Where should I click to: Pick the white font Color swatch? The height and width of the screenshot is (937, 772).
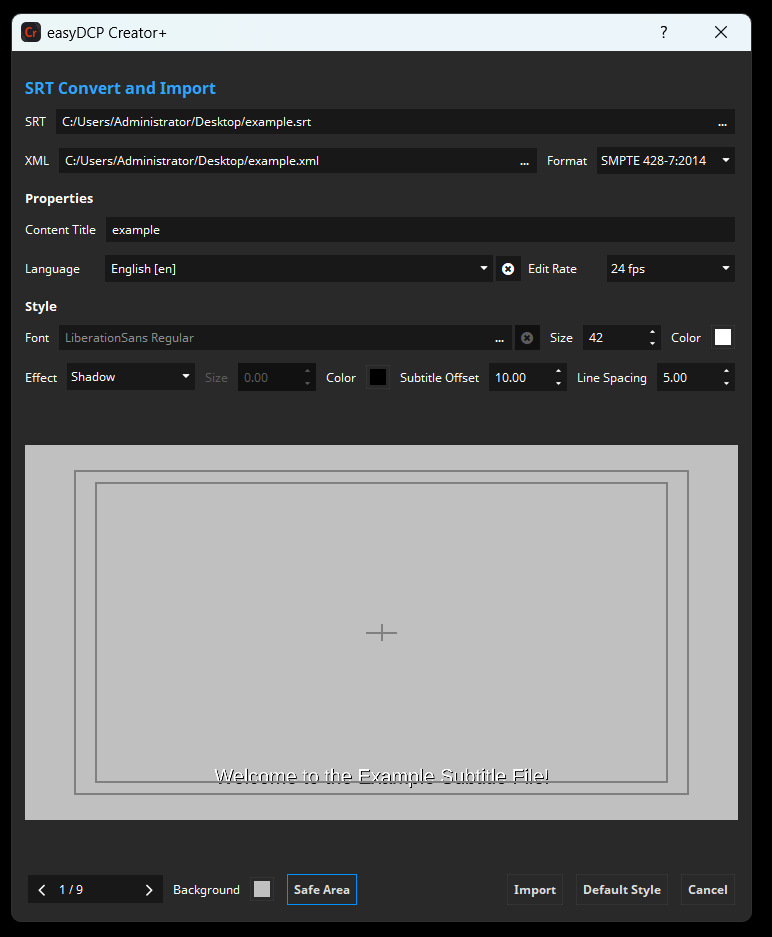click(722, 338)
